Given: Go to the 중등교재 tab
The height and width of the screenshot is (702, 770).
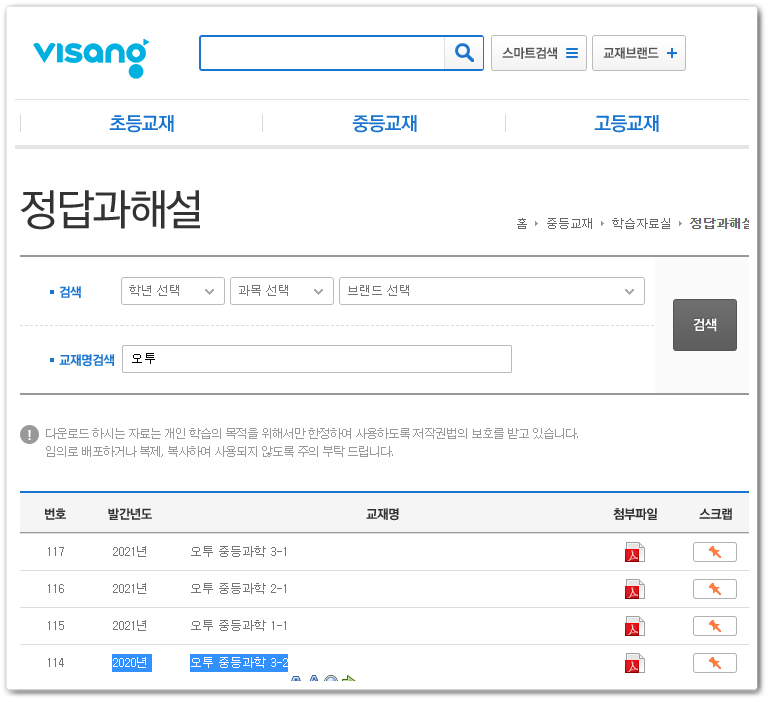Looking at the screenshot, I should pyautogui.click(x=385, y=123).
